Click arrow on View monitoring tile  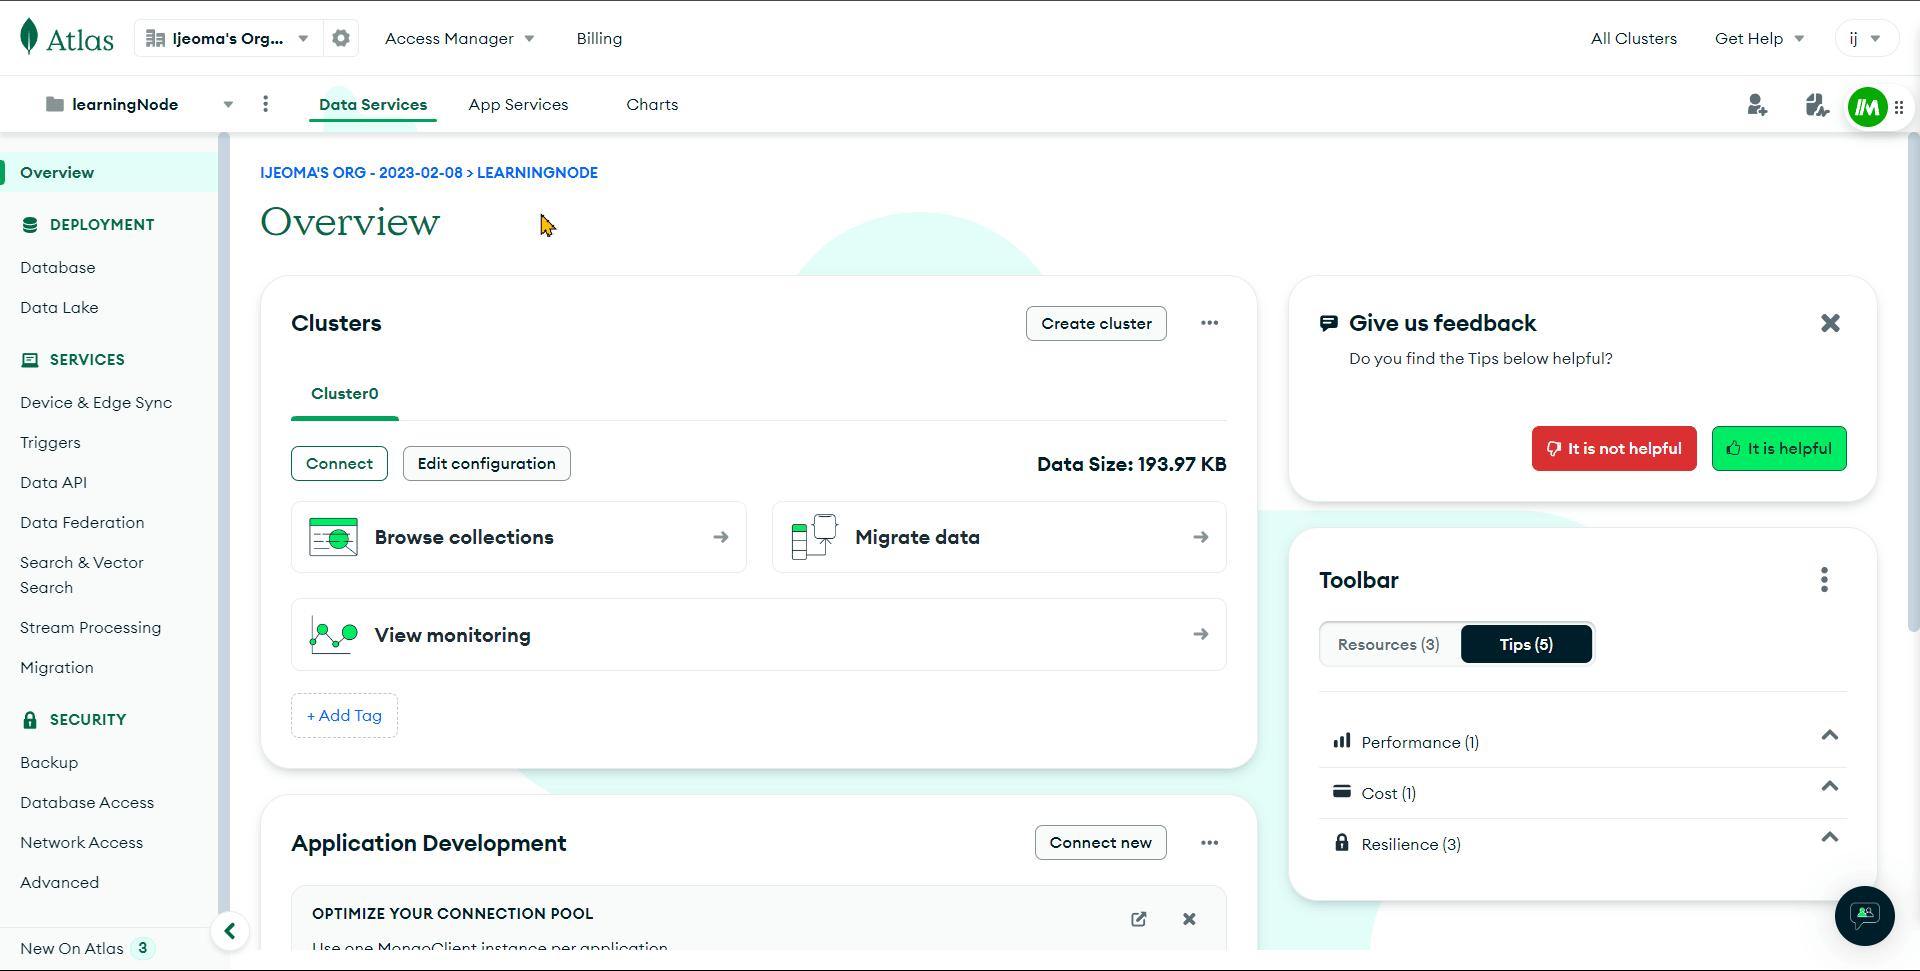click(x=1200, y=634)
